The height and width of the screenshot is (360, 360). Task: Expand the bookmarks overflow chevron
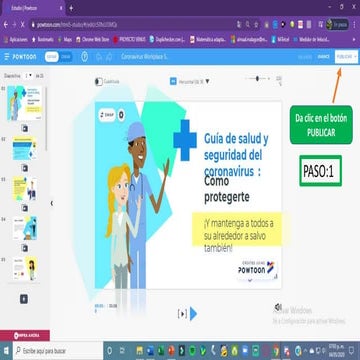click(354, 39)
